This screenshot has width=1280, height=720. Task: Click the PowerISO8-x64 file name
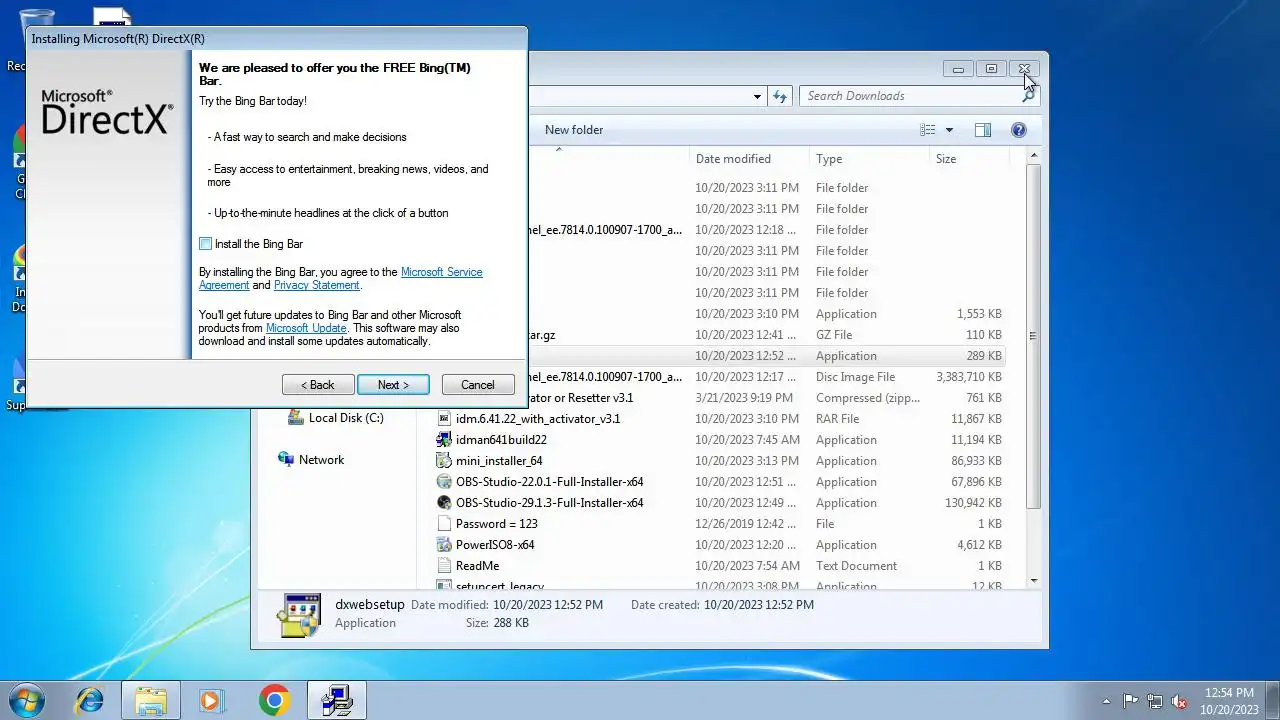click(x=495, y=545)
